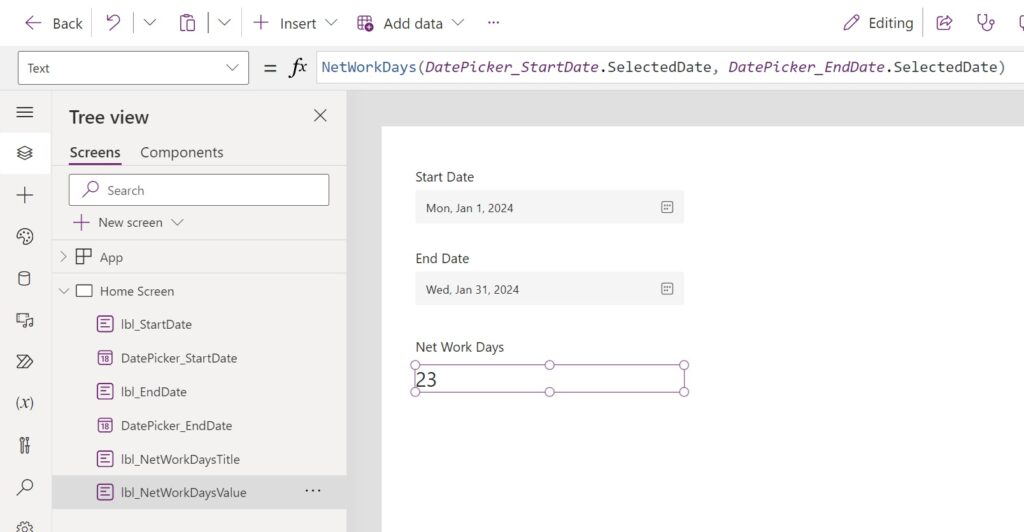Image resolution: width=1024 pixels, height=532 pixels.
Task: Open the Data cylinder icon
Action: 25,278
